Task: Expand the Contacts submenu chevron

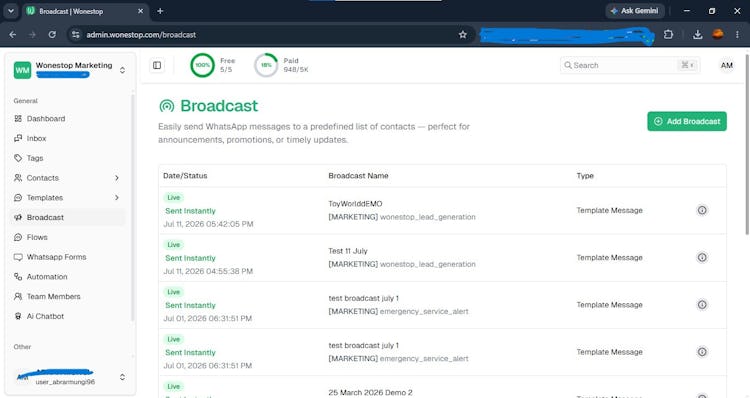Action: click(x=117, y=178)
